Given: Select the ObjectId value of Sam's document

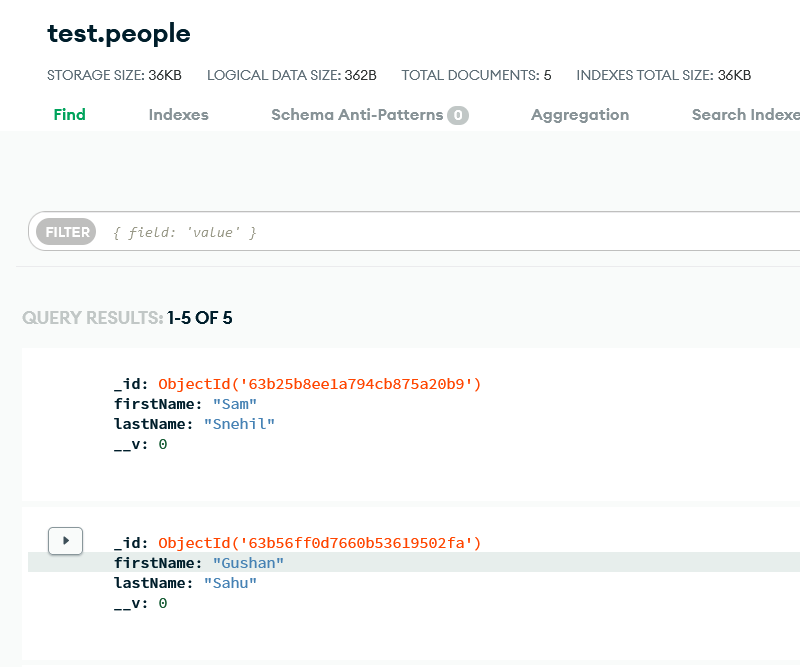Looking at the screenshot, I should click(x=320, y=384).
